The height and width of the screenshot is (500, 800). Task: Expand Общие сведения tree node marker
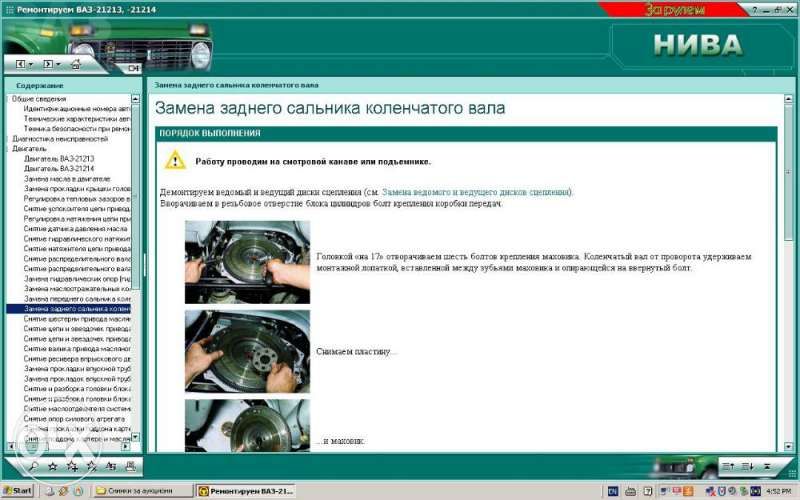(x=9, y=98)
